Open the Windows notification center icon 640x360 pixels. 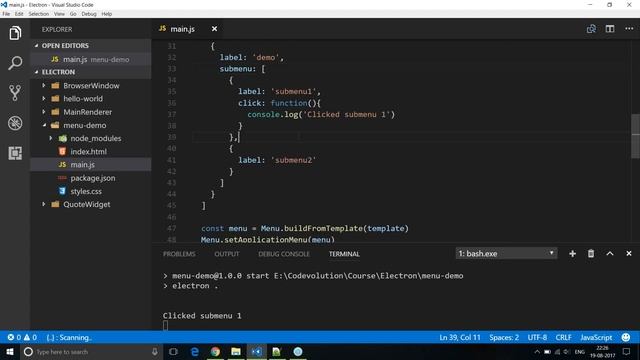pos(626,351)
